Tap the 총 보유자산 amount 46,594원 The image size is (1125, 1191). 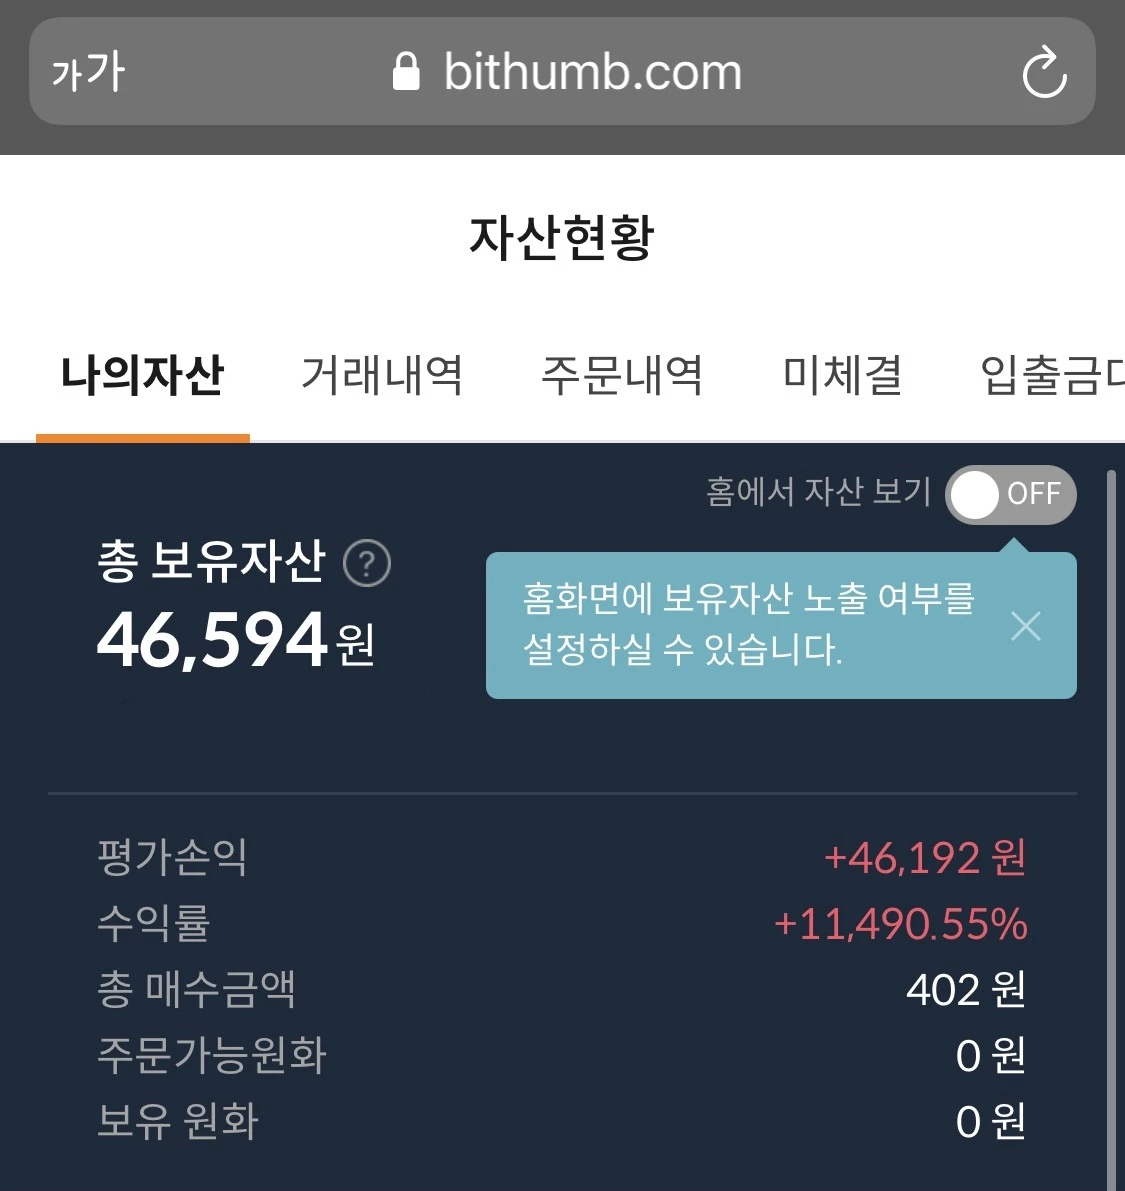[235, 640]
